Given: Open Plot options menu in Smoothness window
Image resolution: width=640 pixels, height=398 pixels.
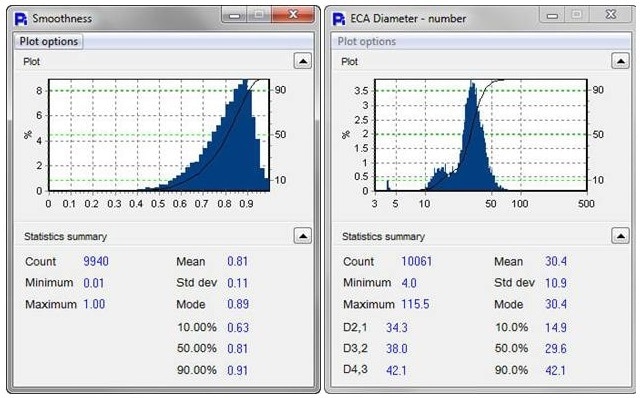Looking at the screenshot, I should tap(49, 42).
